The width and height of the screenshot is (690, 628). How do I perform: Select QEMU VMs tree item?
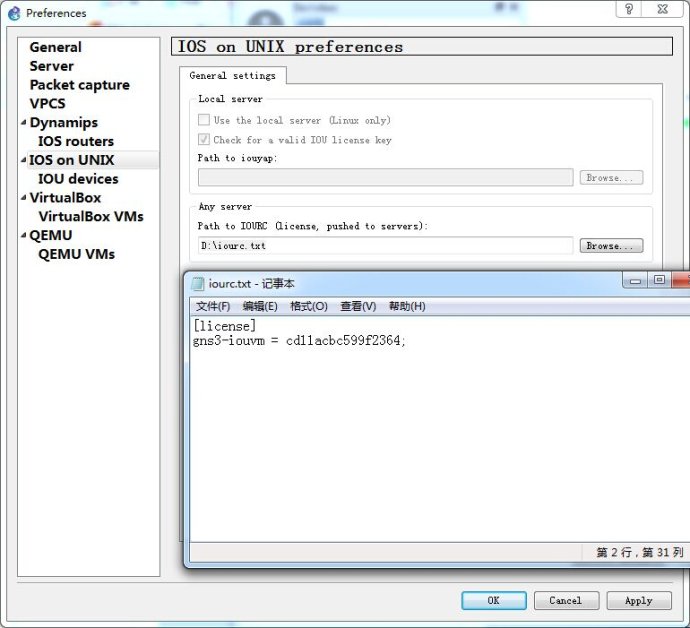77,254
